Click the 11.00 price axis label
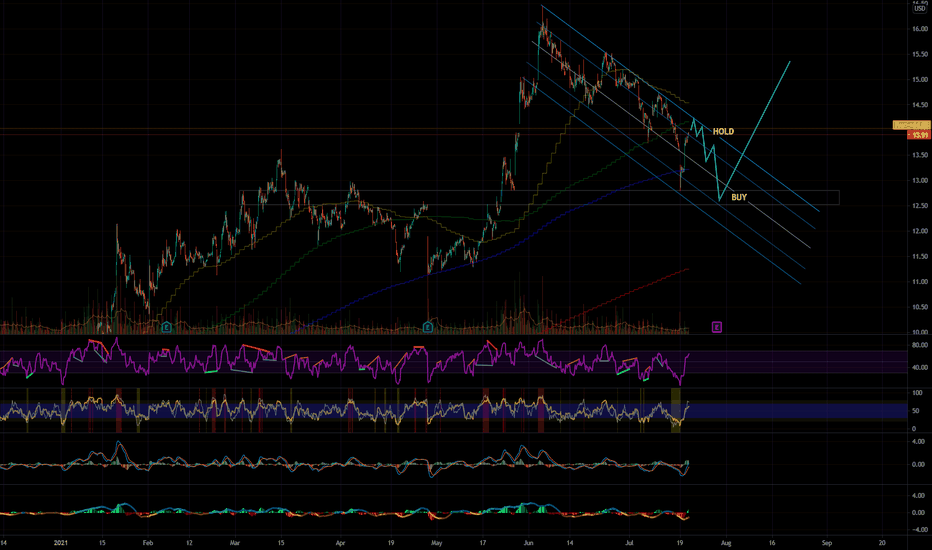Screen dimensions: 932x550 pyautogui.click(x=920, y=281)
